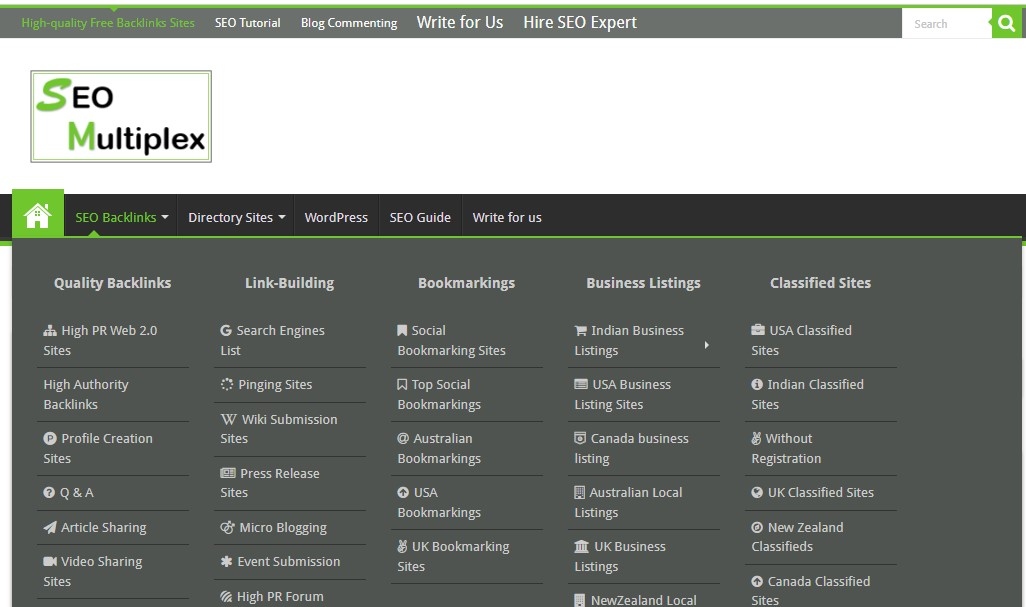Click the Quality Backlinks column heading
This screenshot has width=1026, height=607.
pos(113,283)
